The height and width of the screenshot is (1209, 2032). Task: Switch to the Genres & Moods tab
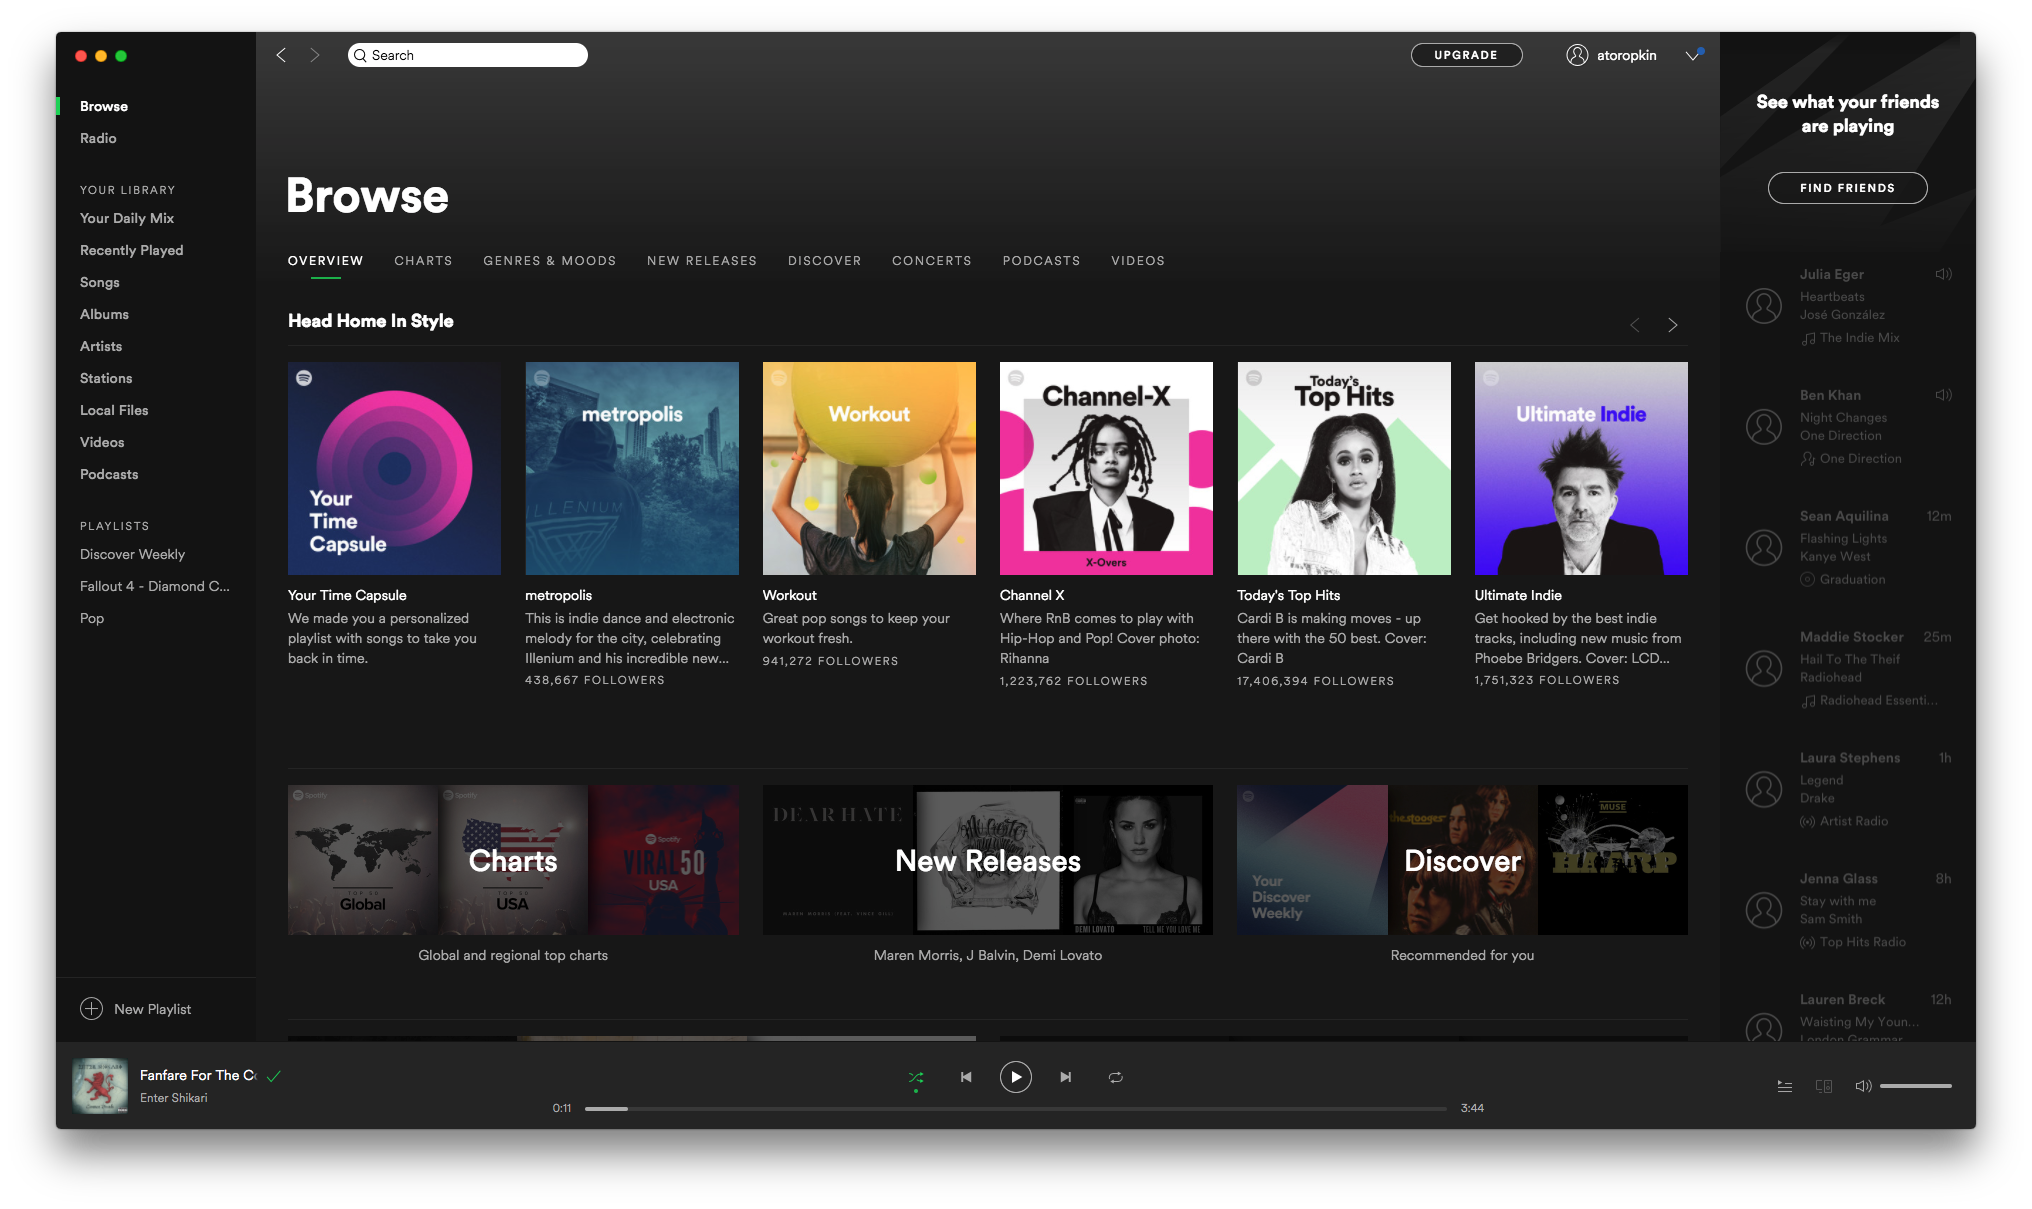pos(549,261)
